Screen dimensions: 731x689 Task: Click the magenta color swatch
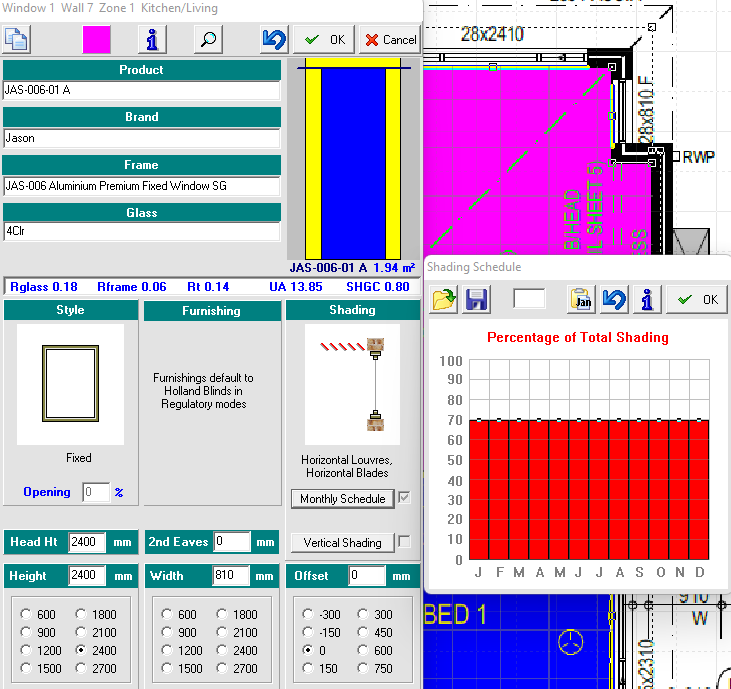coord(97,39)
